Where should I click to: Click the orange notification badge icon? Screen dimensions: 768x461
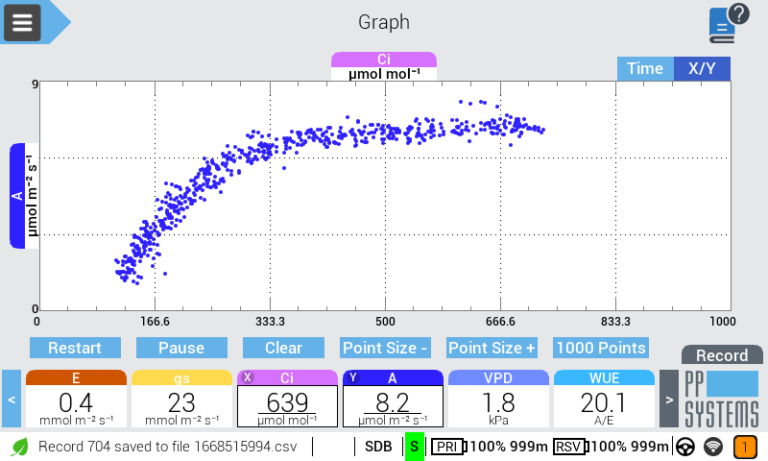(x=745, y=446)
